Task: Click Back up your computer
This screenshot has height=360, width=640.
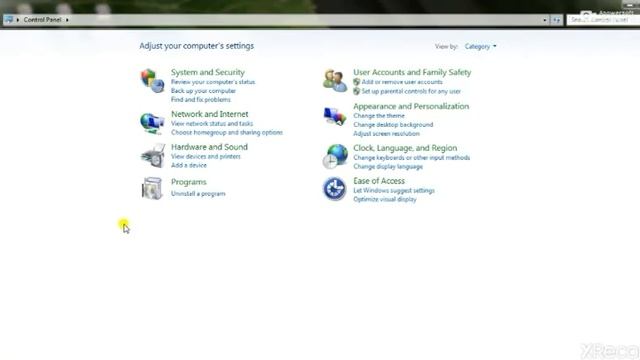Action: (x=203, y=91)
